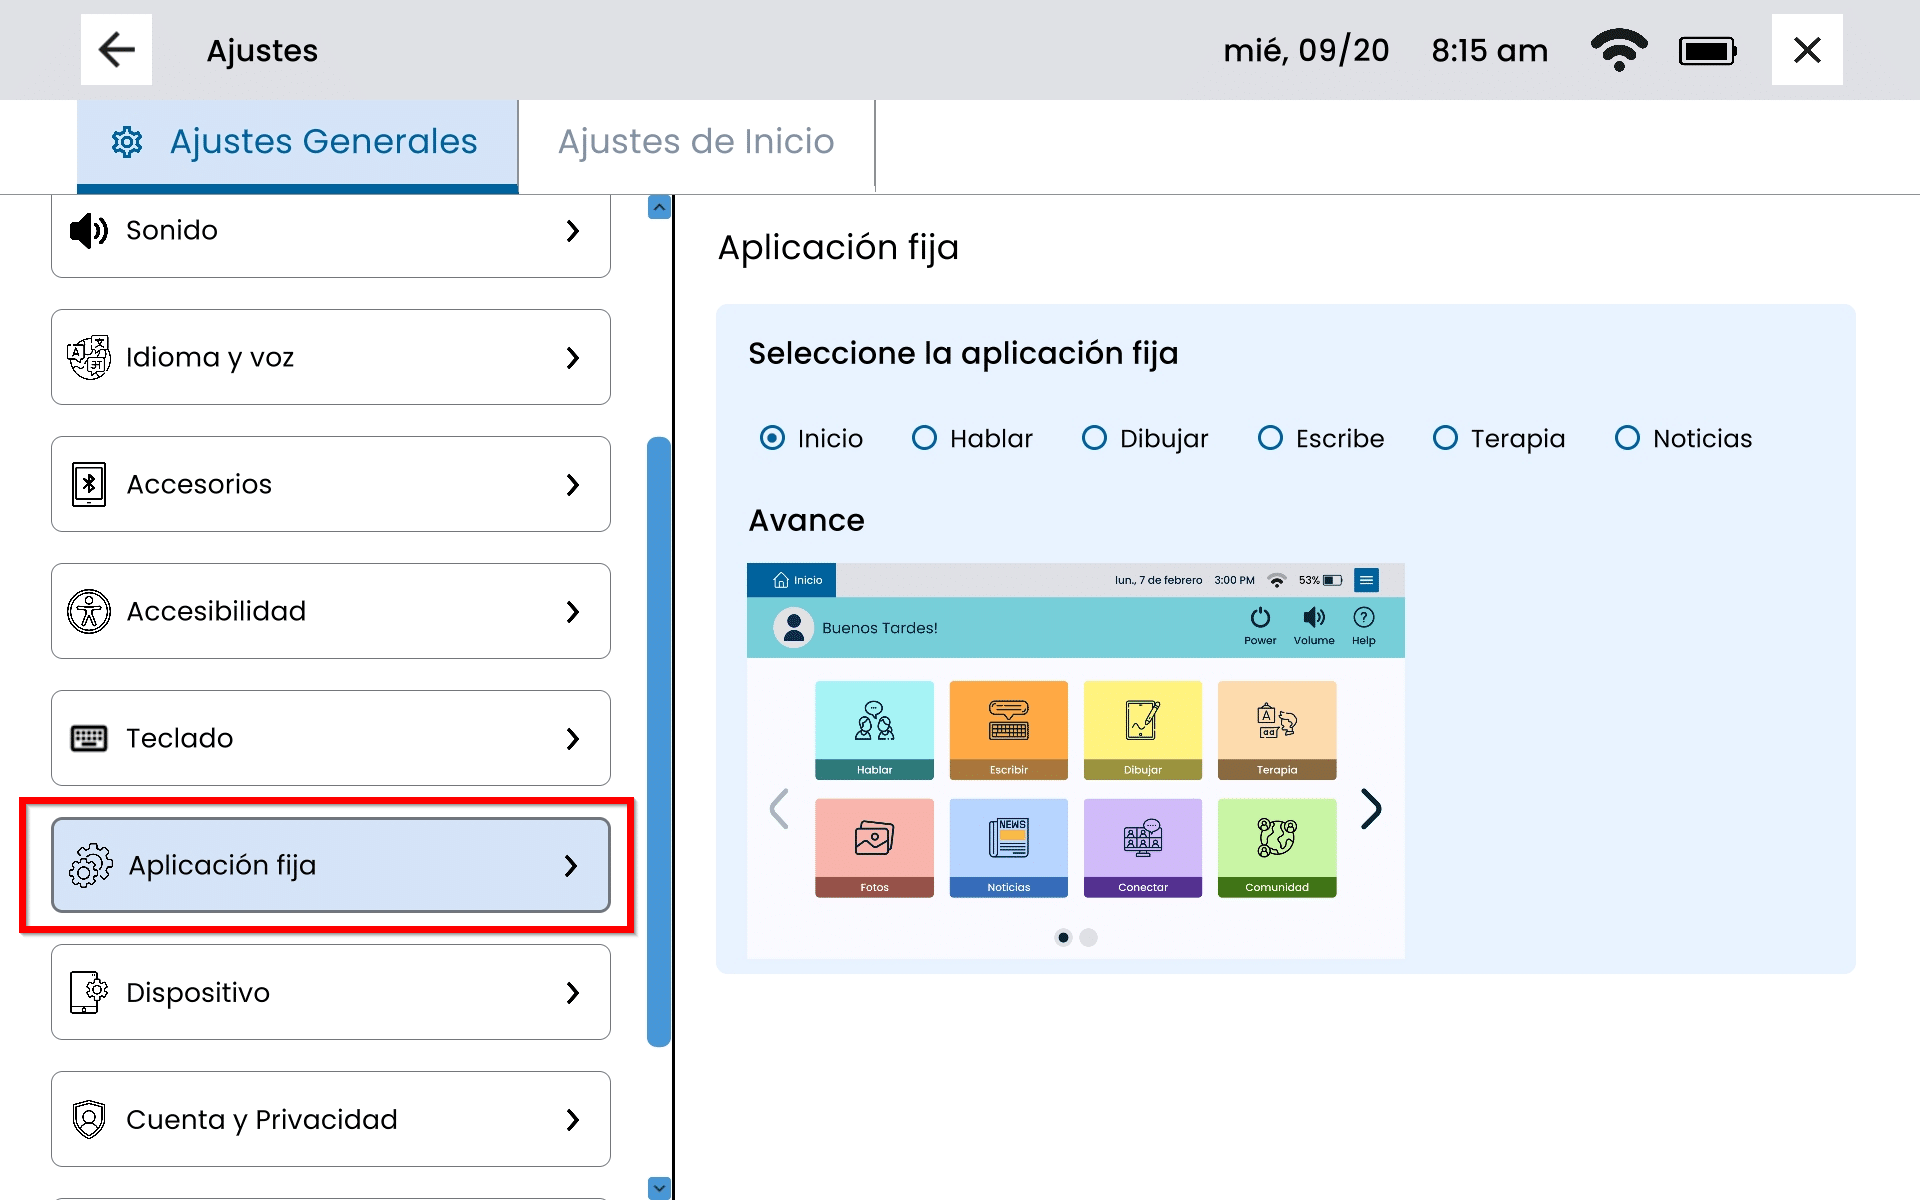Viewport: 1920px width, 1200px height.
Task: Click the back arrow icon
Action: point(116,50)
